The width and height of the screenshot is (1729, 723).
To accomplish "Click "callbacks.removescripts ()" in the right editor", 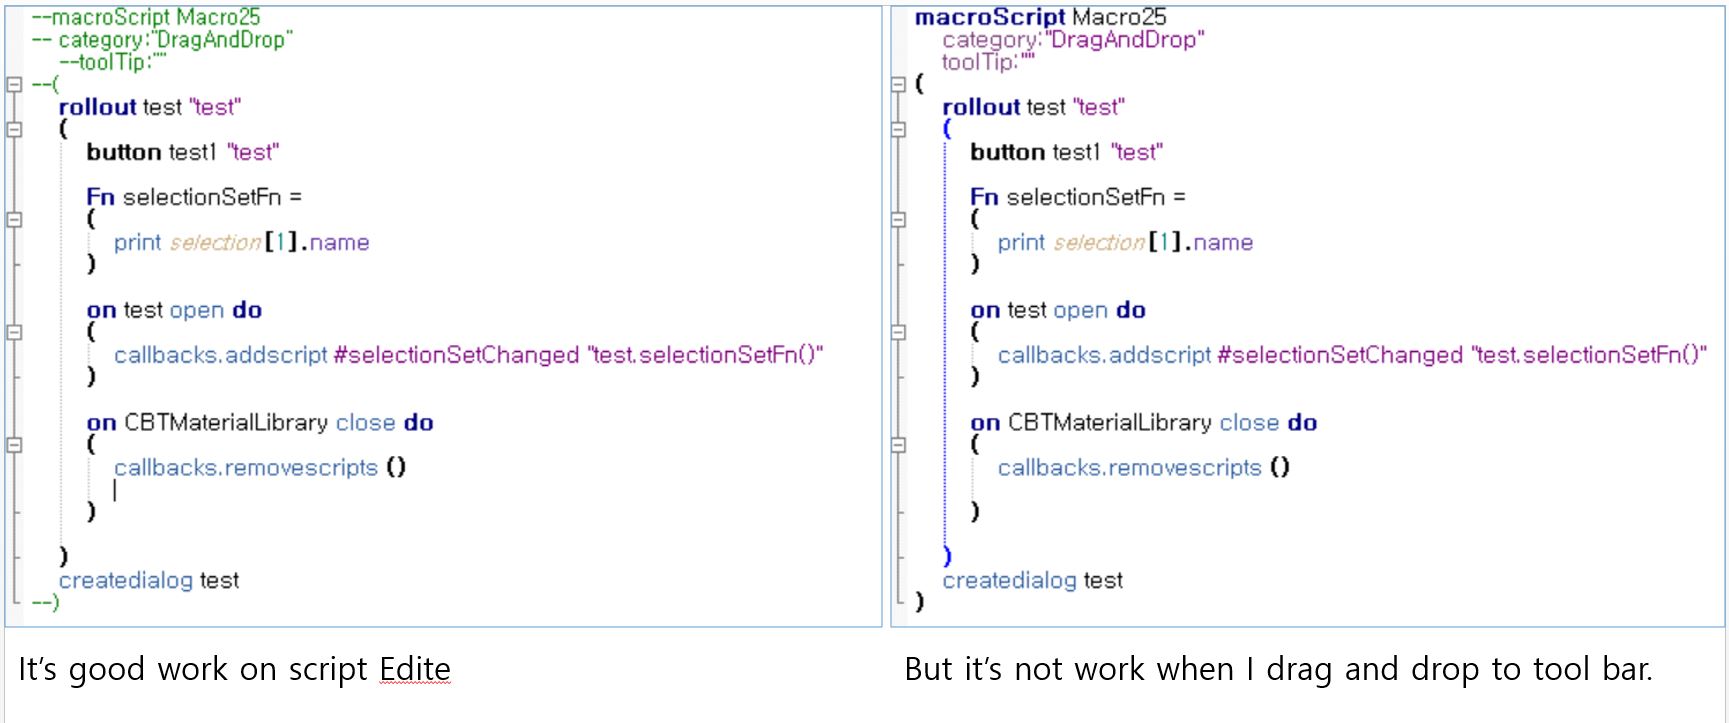I will click(x=1144, y=467).
